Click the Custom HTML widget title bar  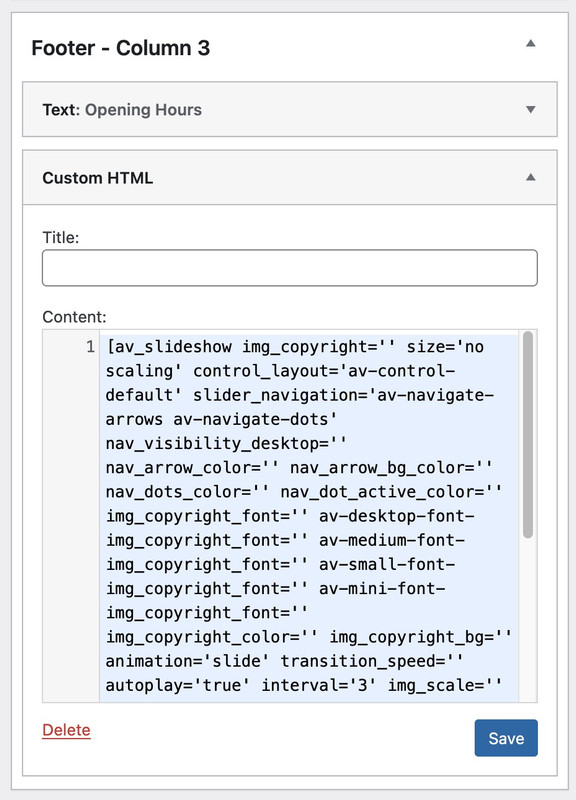290,178
